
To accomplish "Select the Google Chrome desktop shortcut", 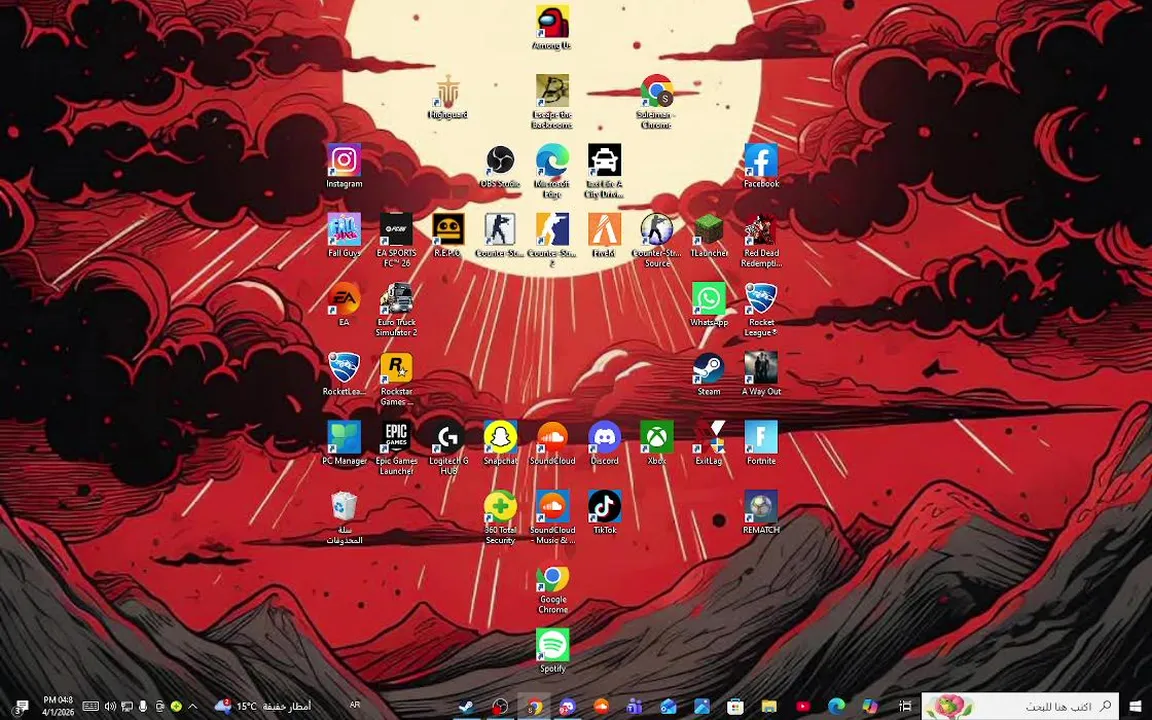I will coord(552,588).
